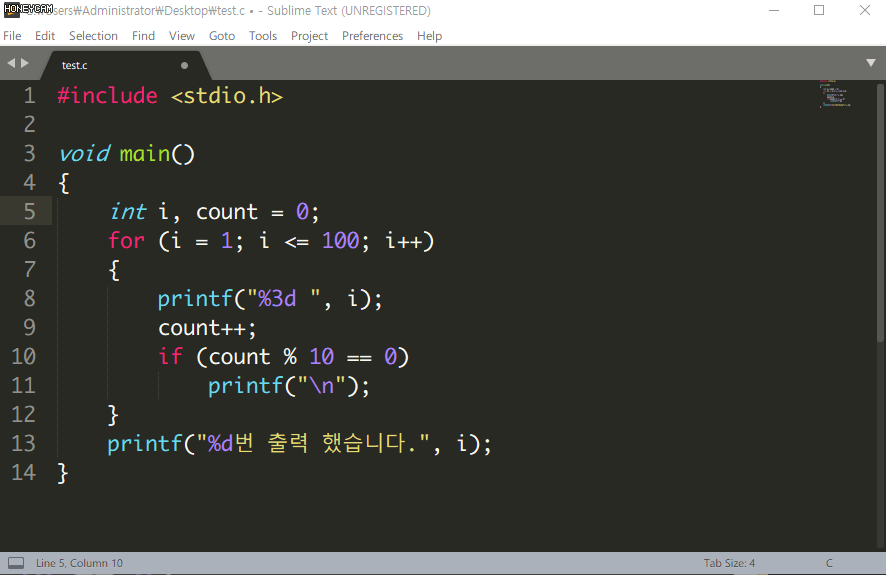Open the Edit menu

point(45,36)
